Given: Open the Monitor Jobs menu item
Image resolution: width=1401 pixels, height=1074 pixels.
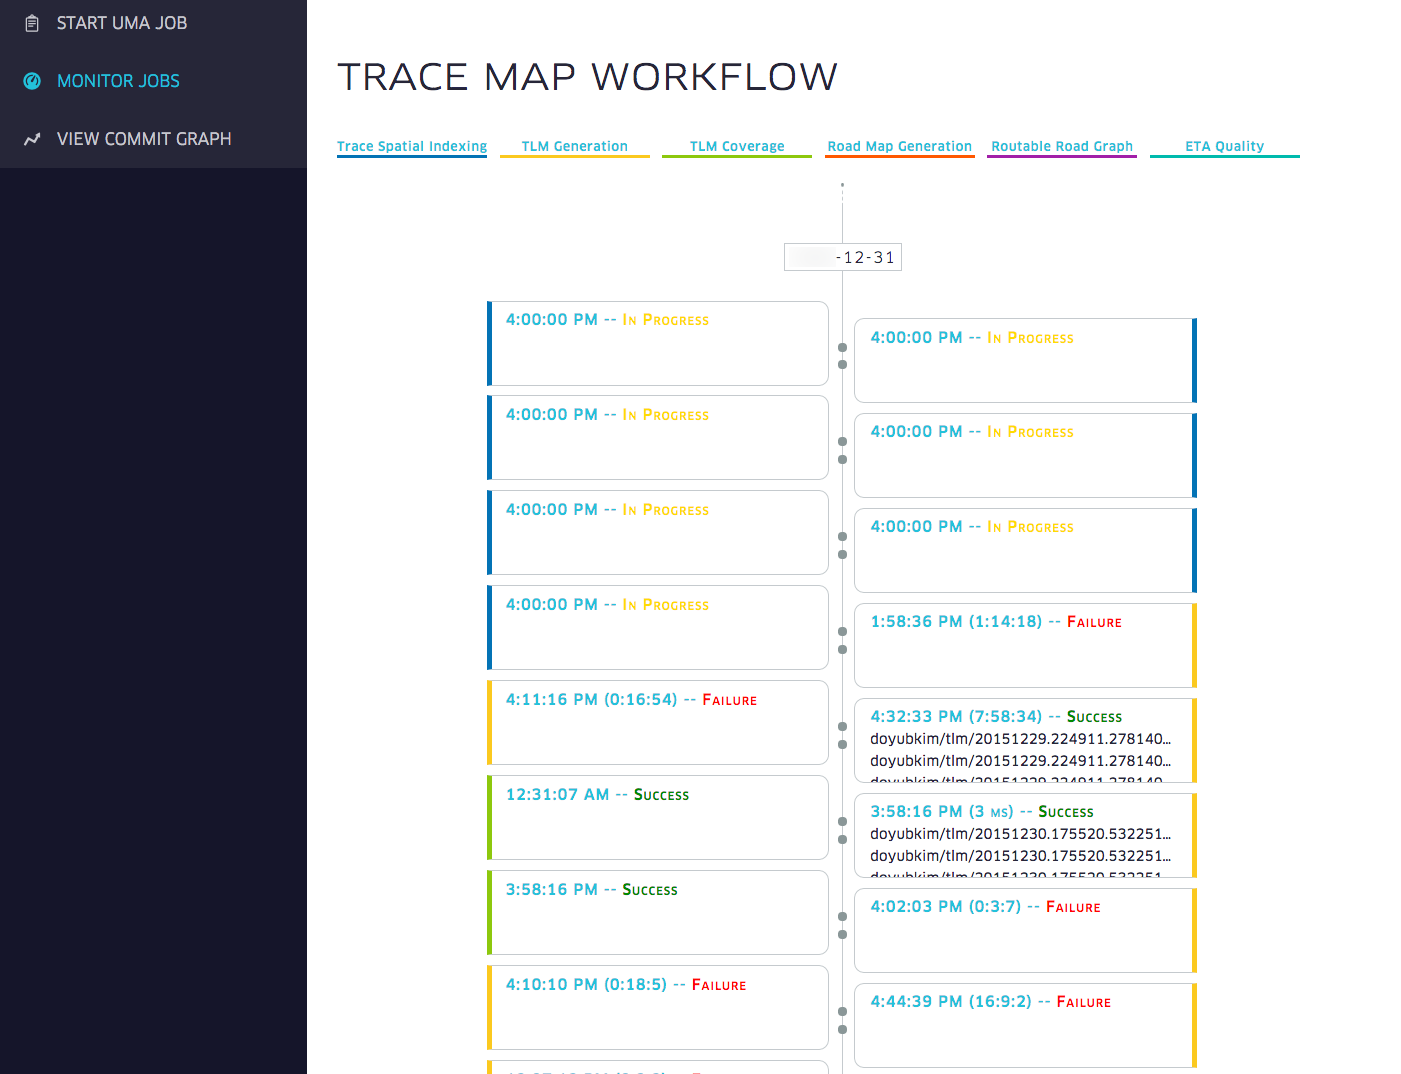Looking at the screenshot, I should [118, 81].
